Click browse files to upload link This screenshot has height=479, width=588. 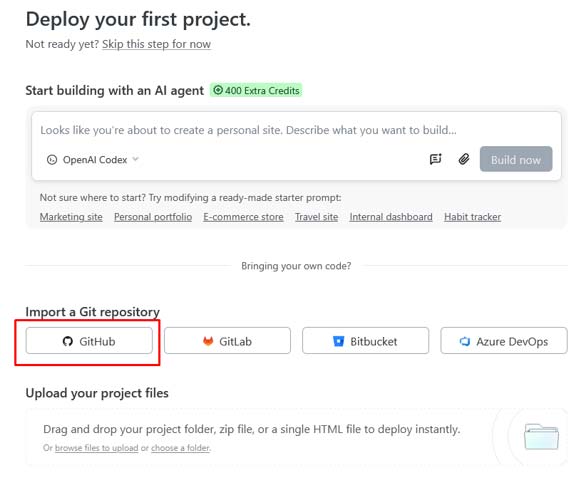pos(96,448)
